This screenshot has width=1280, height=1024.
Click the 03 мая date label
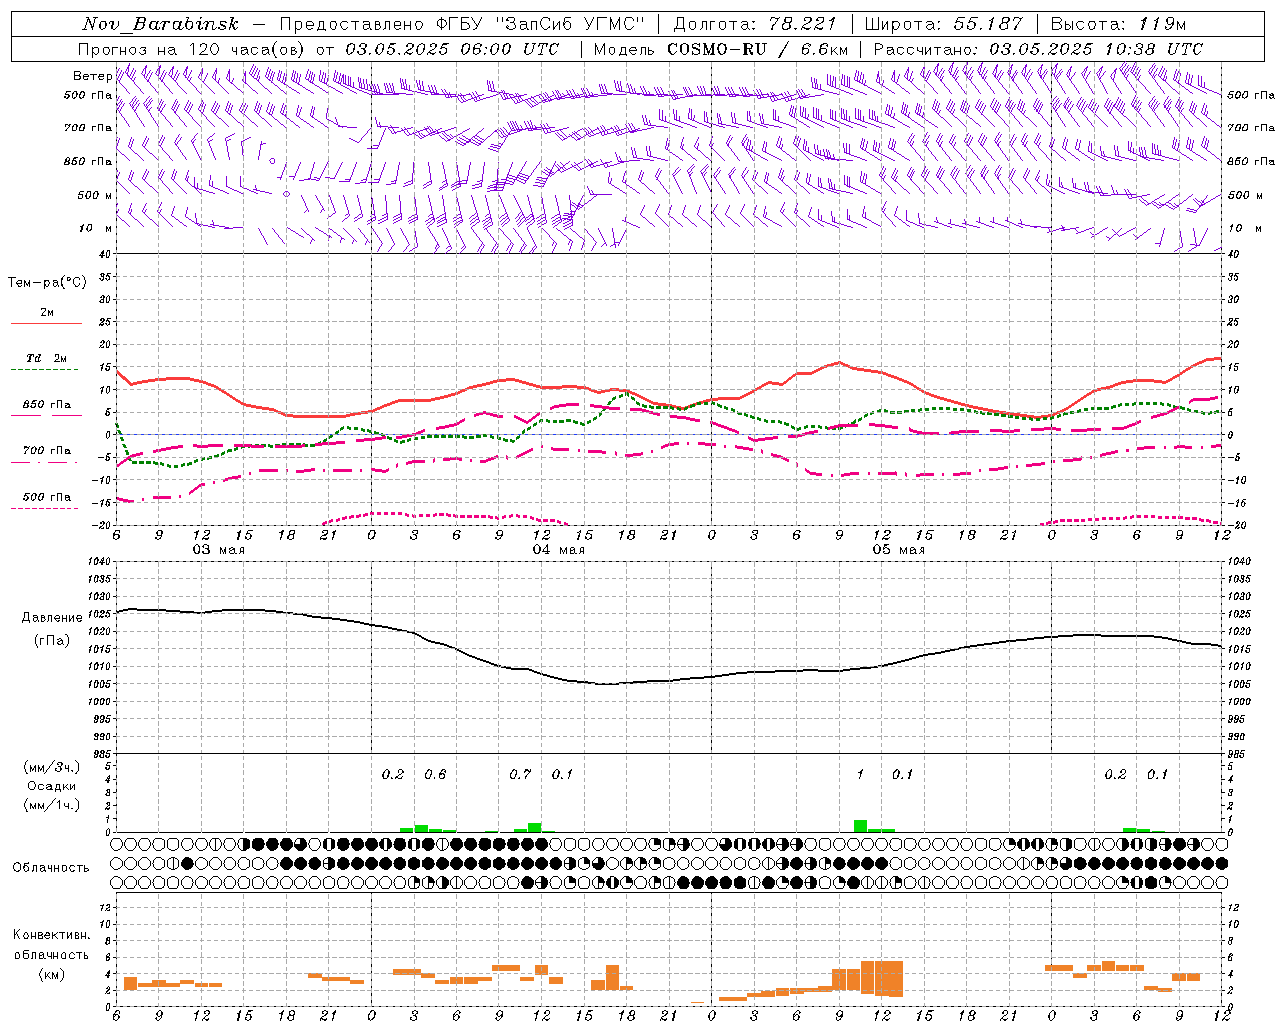click(219, 550)
